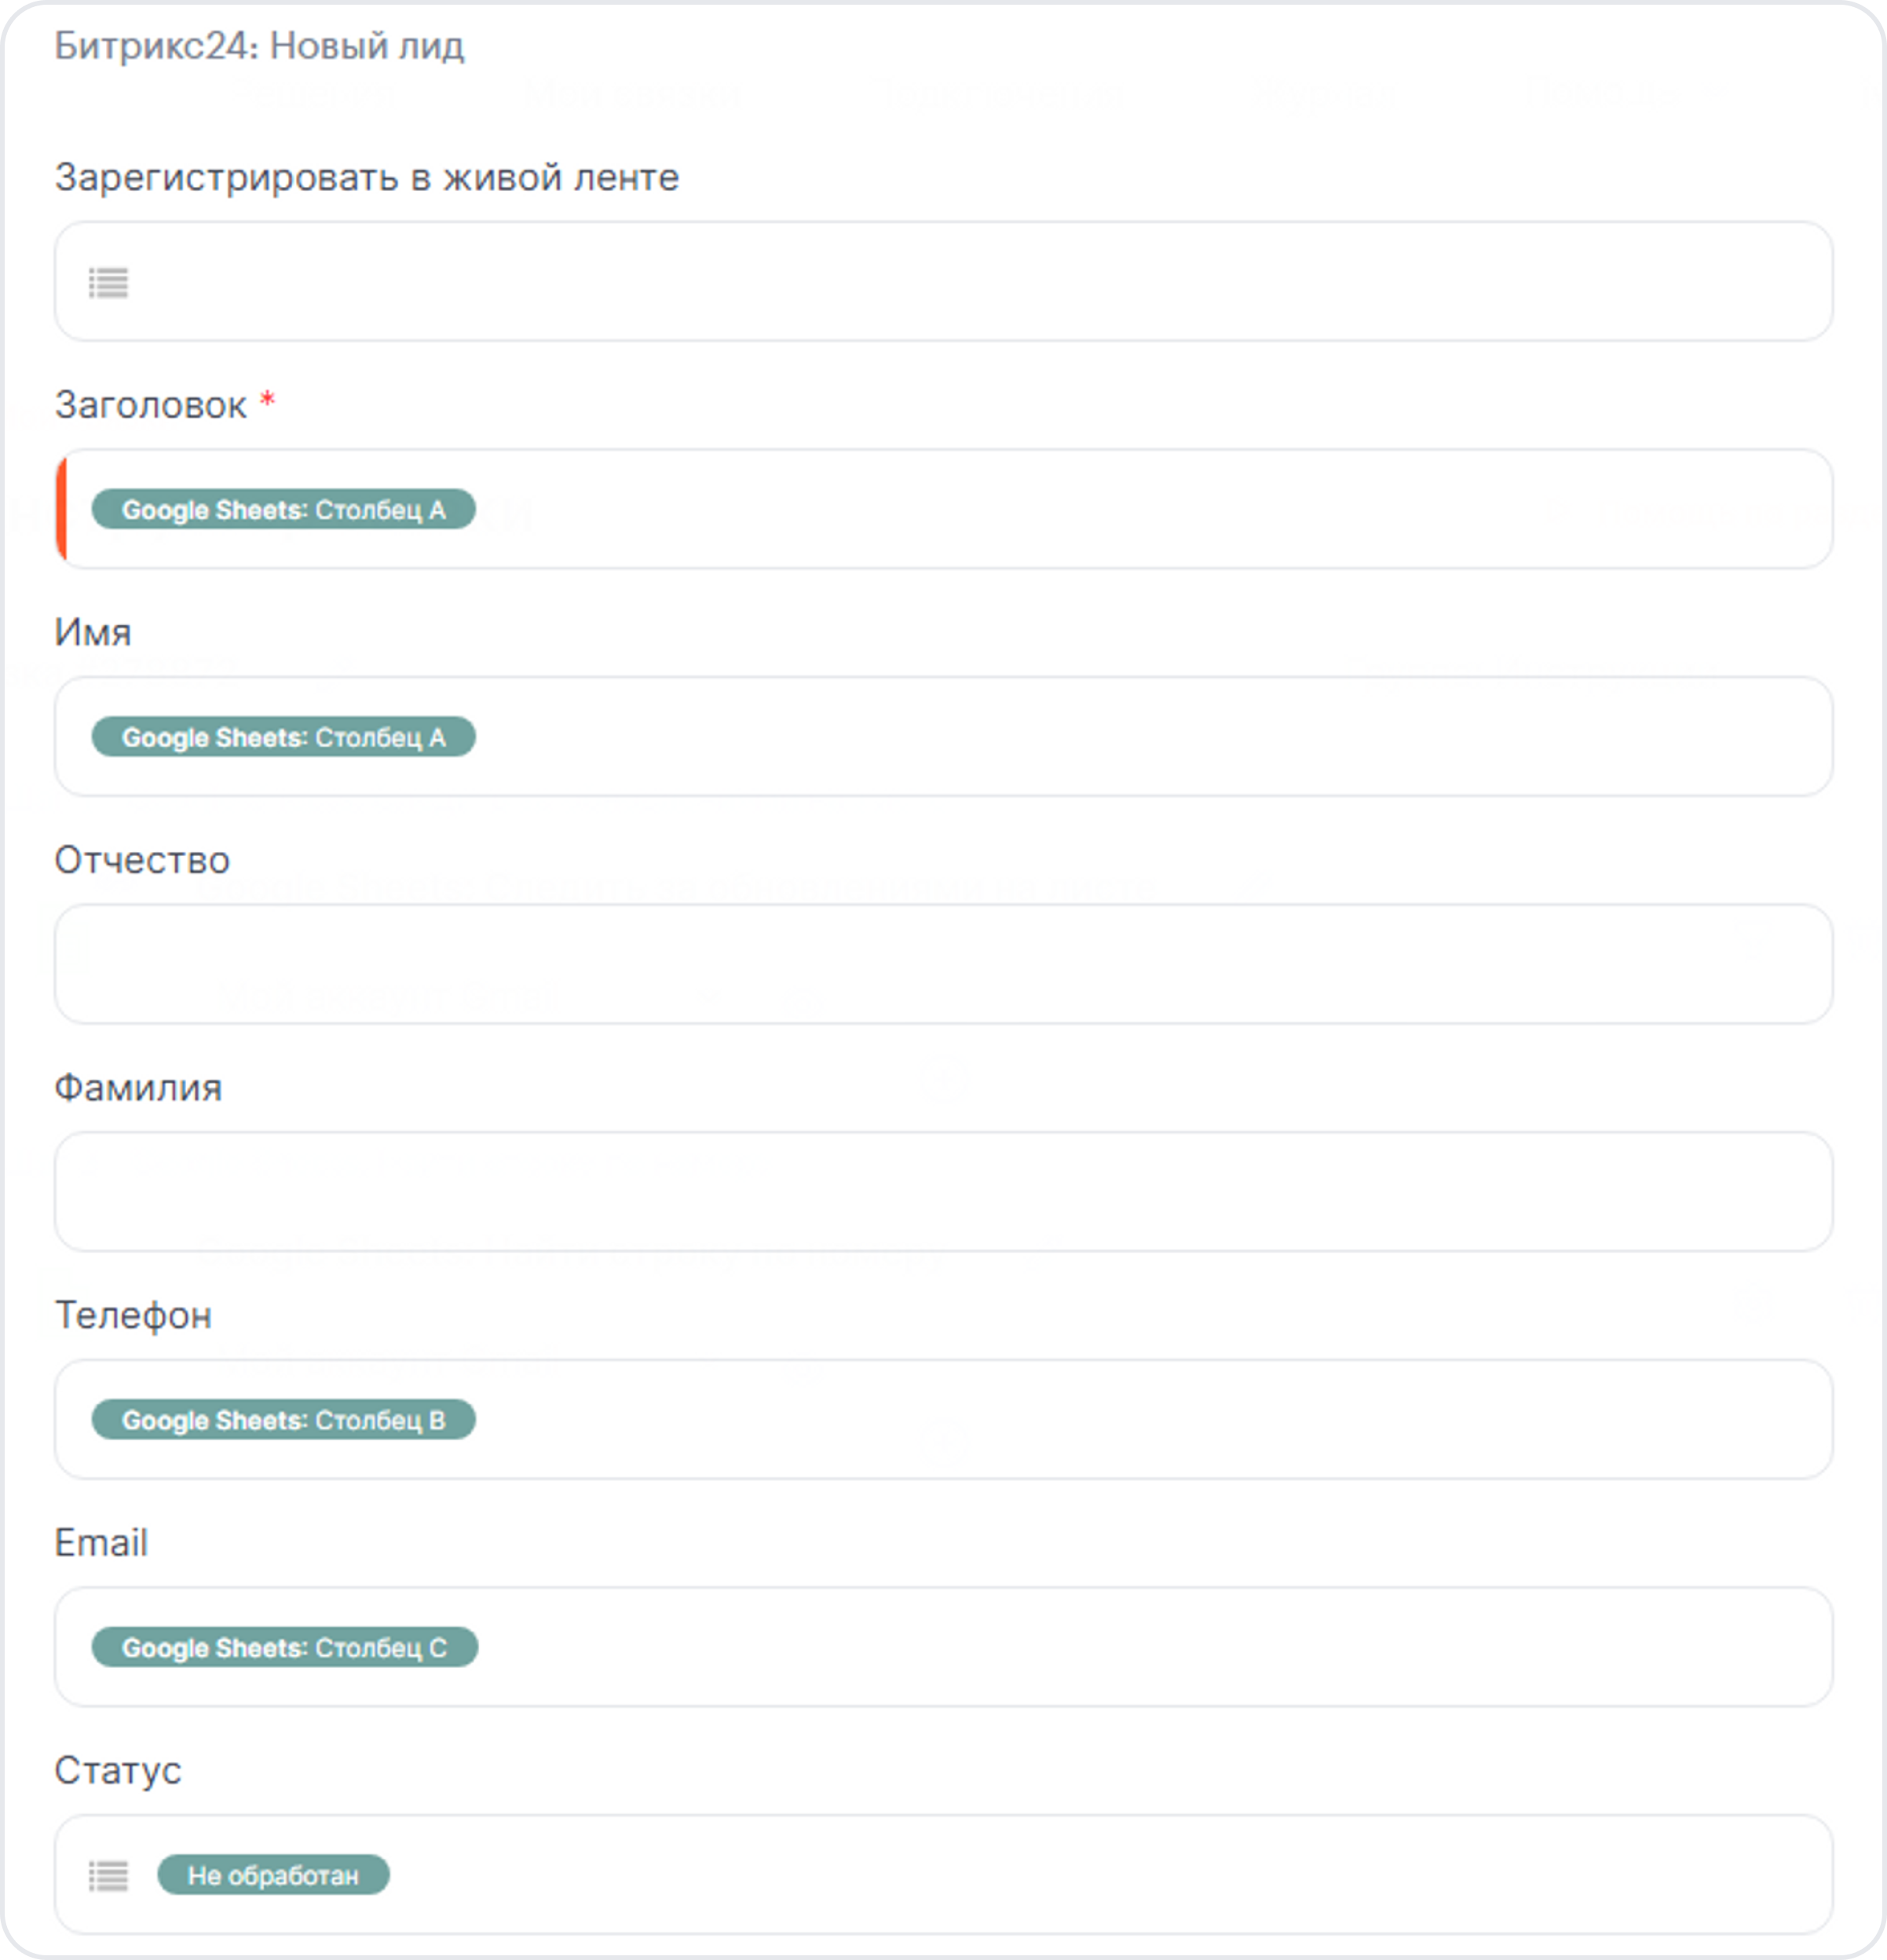Click the Заголовок required input field
1887x1960 pixels.
pyautogui.click(x=943, y=509)
